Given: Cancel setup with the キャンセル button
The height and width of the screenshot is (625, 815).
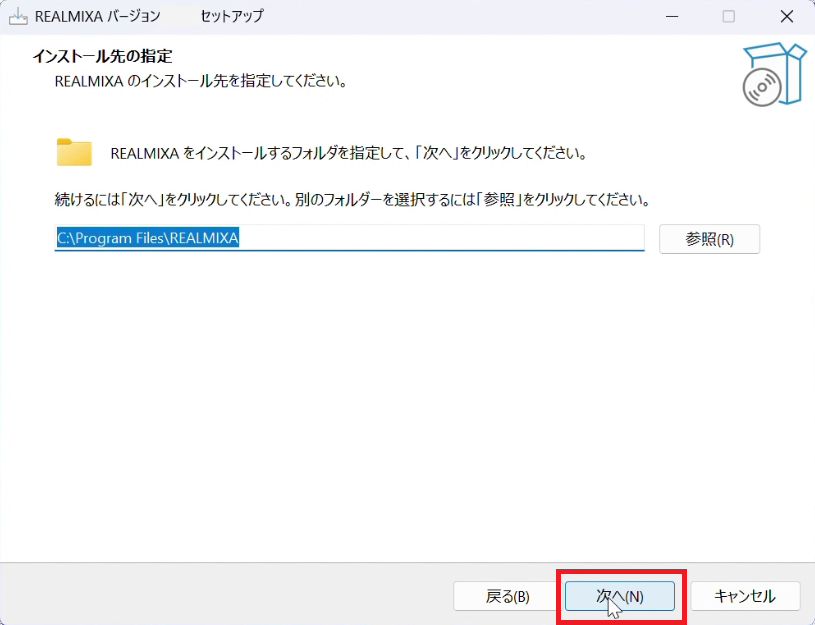Looking at the screenshot, I should pos(745,596).
